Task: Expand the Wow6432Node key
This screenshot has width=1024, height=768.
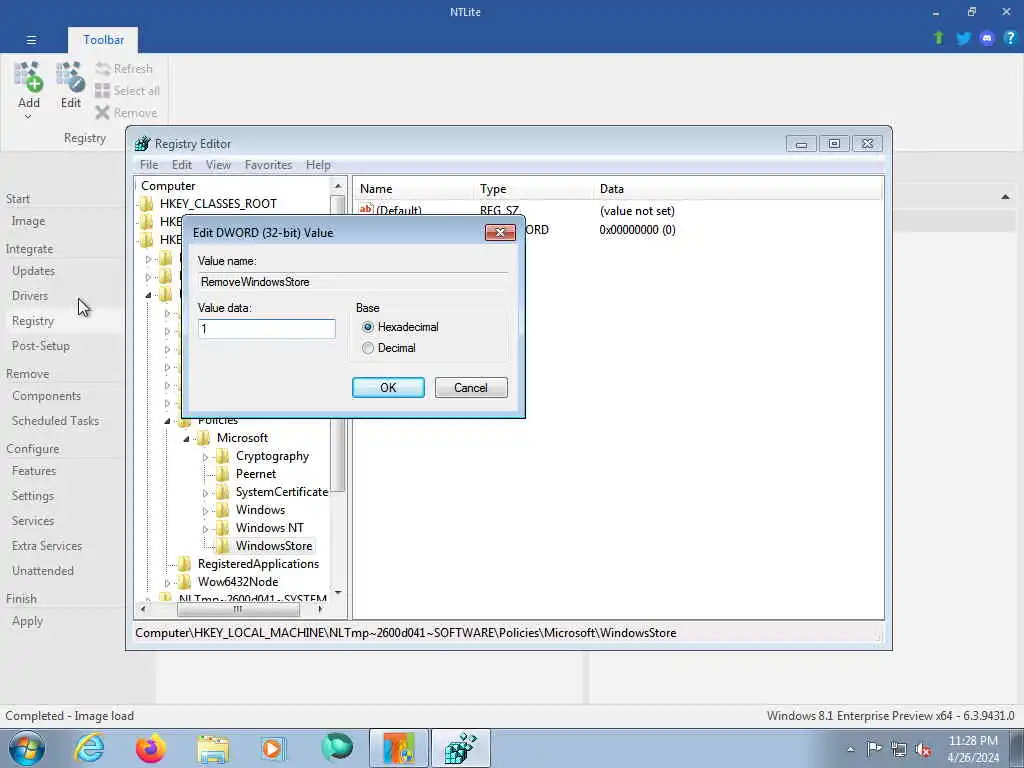Action: pyautogui.click(x=167, y=583)
